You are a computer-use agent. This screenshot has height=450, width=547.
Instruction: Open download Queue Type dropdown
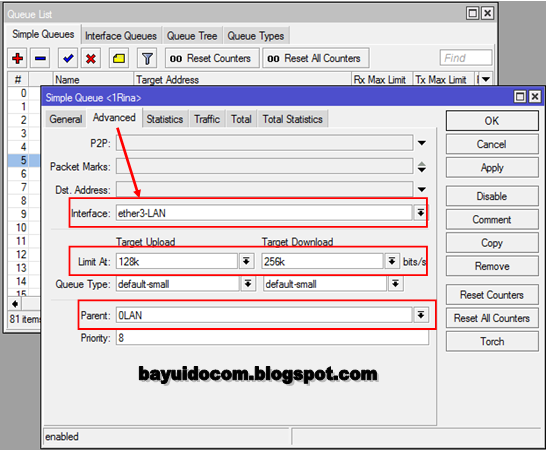tap(395, 284)
